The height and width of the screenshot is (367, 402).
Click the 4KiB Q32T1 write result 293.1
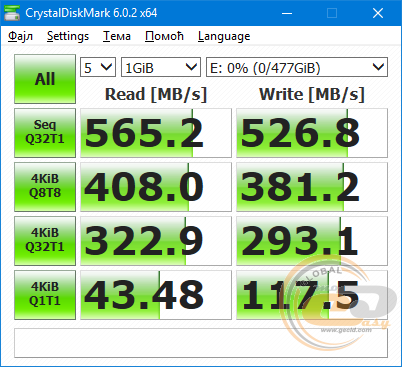pyautogui.click(x=312, y=241)
